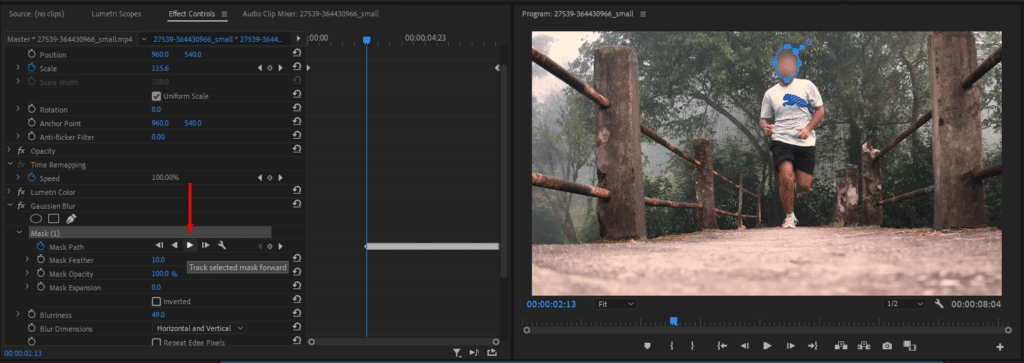The image size is (1024, 363).
Task: Click Program monitor timecode 00:00:02:13
Action: (551, 304)
